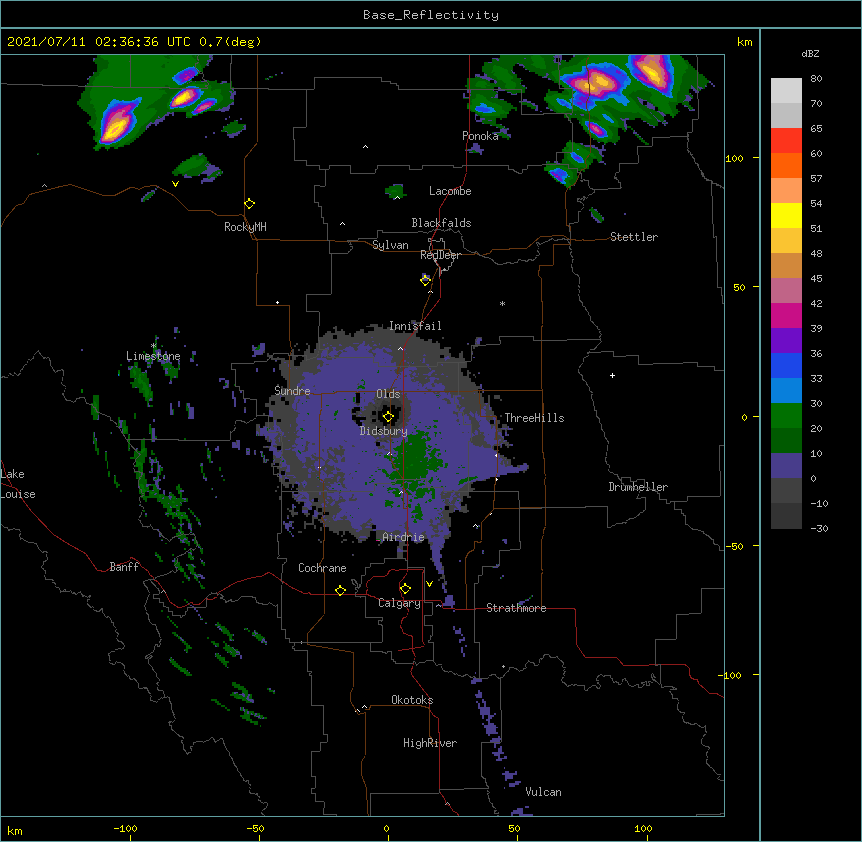Click the green 30 dBZ legend swatch
The image size is (862, 842).
click(x=786, y=416)
